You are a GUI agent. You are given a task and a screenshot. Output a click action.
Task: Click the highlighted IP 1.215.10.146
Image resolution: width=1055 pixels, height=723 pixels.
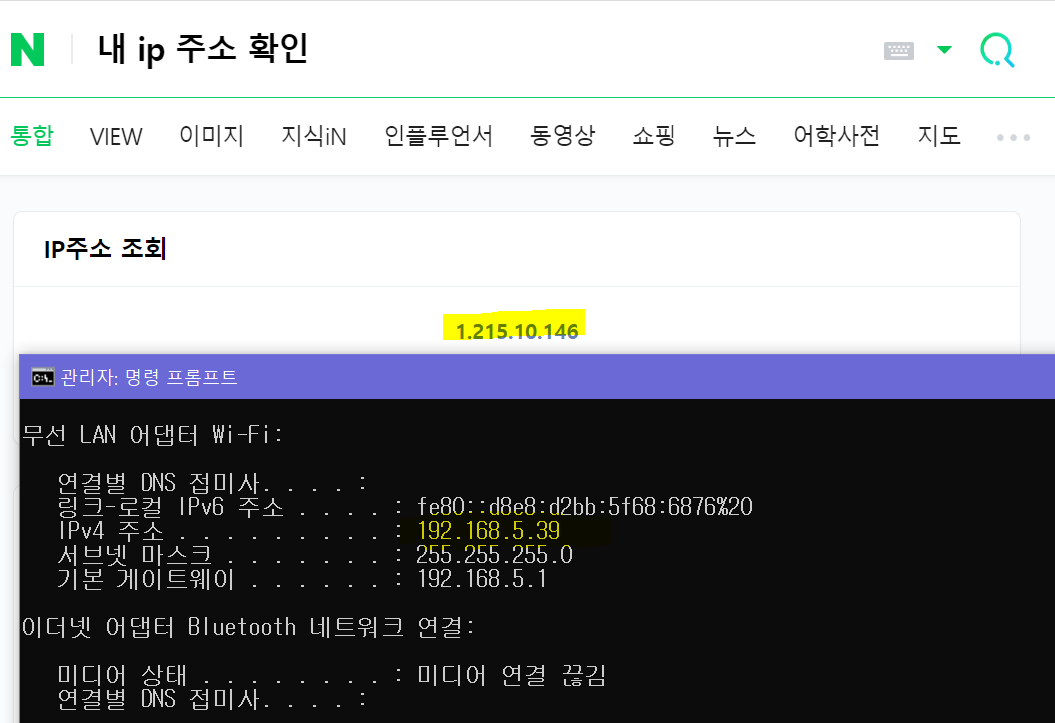(x=517, y=331)
